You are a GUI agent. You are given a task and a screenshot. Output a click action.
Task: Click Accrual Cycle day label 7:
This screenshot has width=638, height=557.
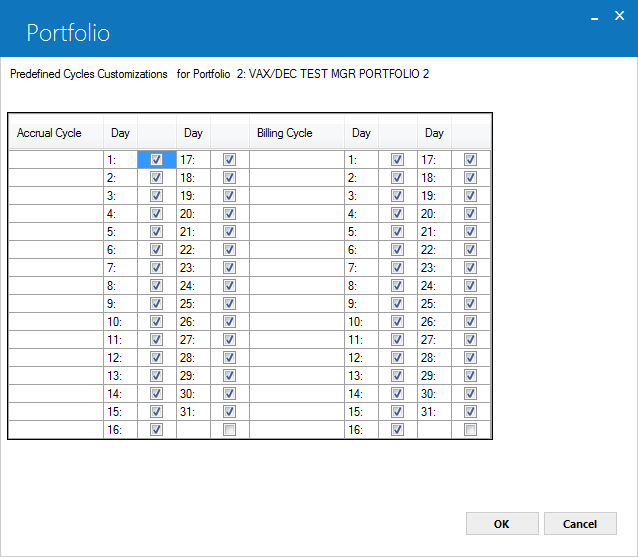[x=111, y=268]
